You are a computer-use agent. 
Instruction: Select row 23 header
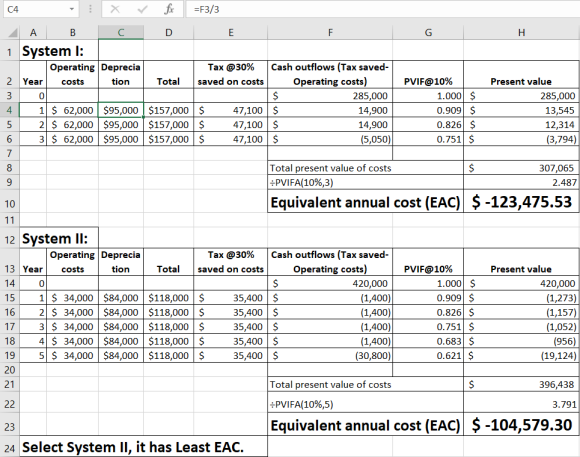click(10, 427)
